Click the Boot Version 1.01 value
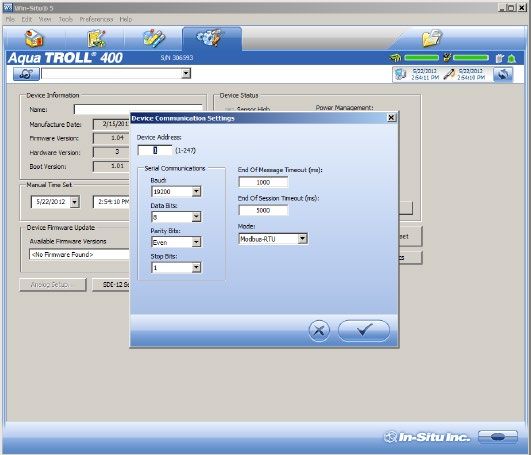The width and height of the screenshot is (531, 455). [112, 166]
